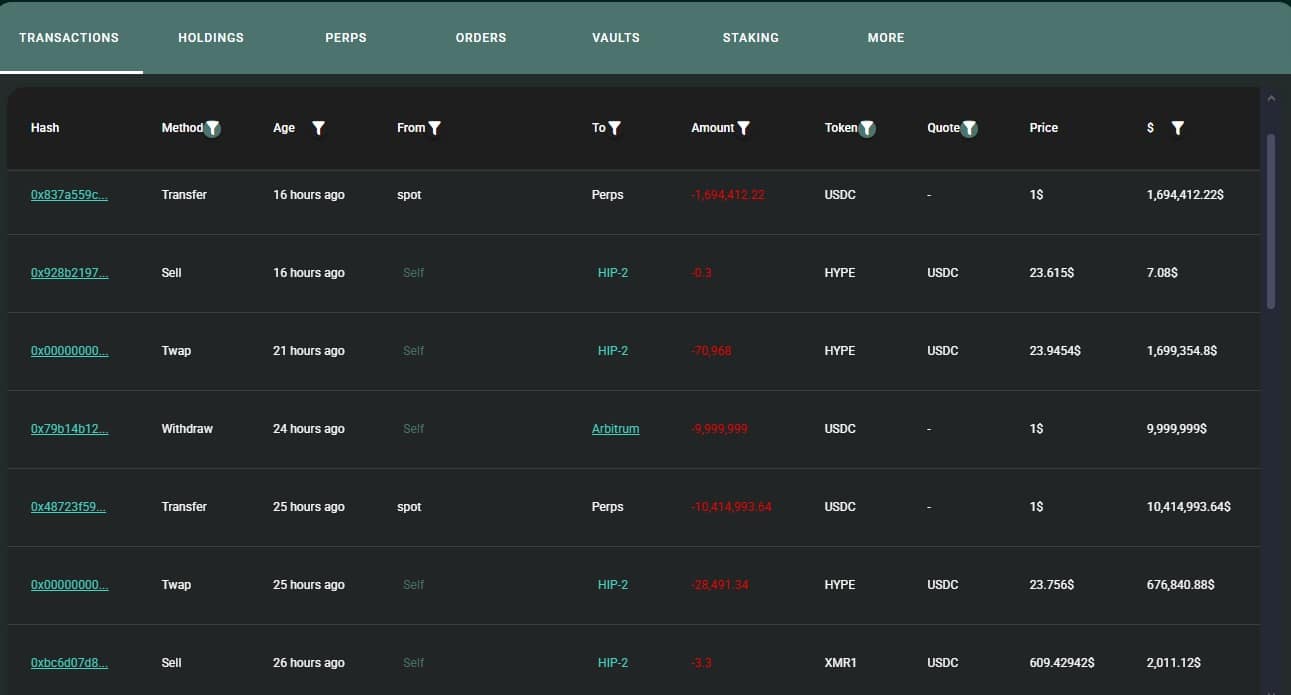Open the Age column filter

point(318,128)
